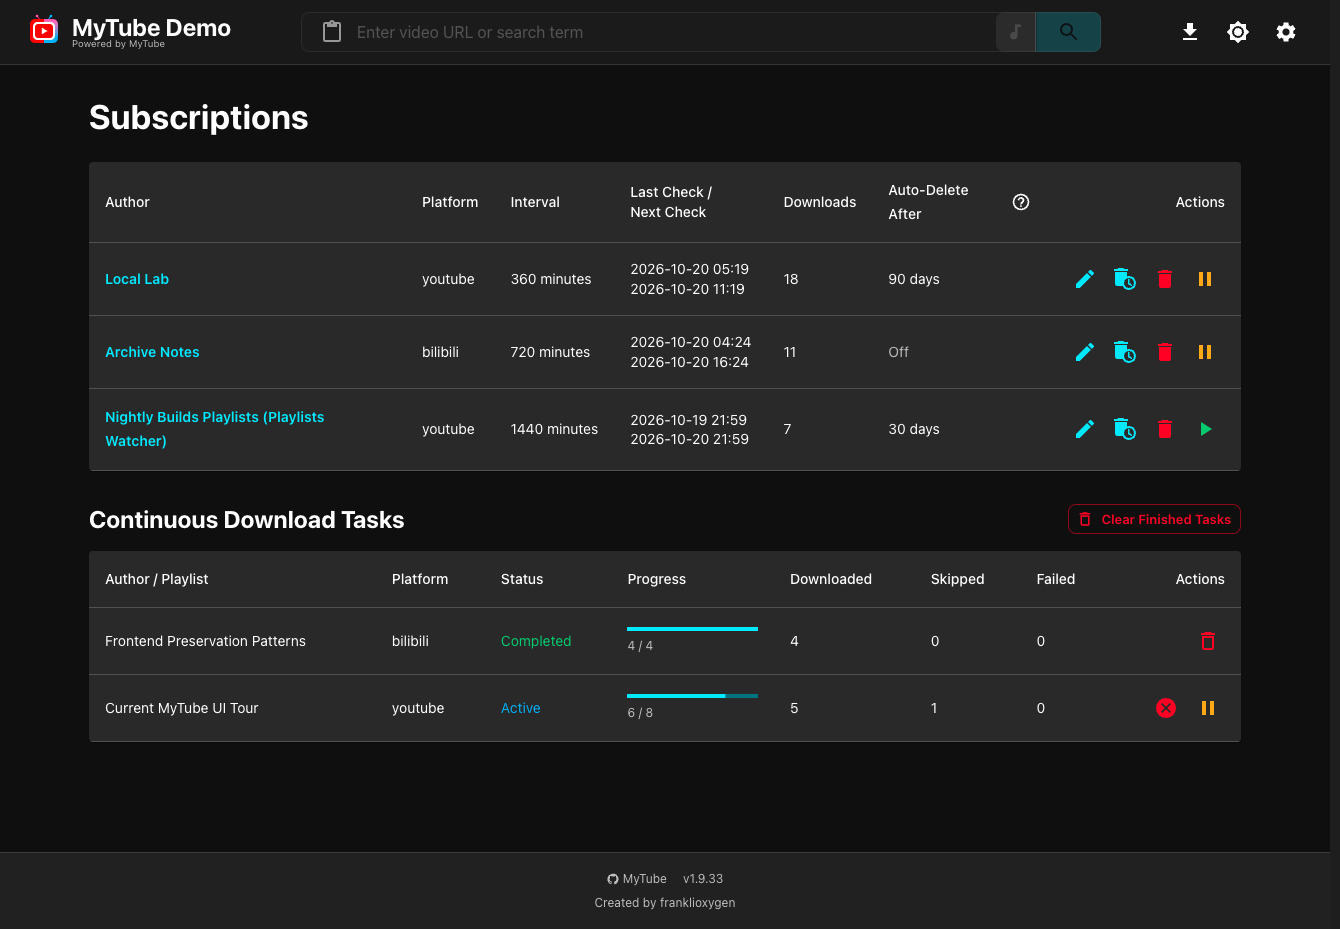
Task: Click the Active status text
Action: click(x=520, y=708)
